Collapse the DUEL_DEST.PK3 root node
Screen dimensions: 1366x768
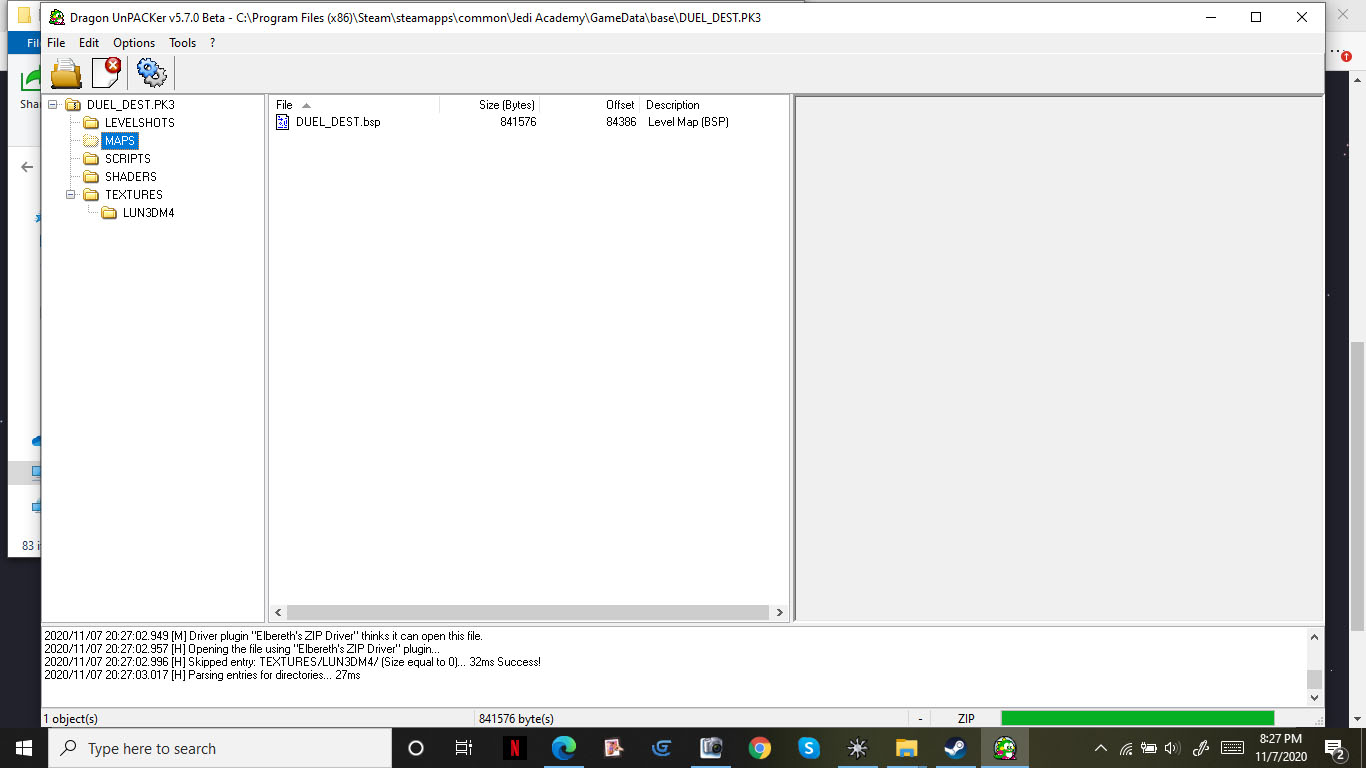pos(53,105)
